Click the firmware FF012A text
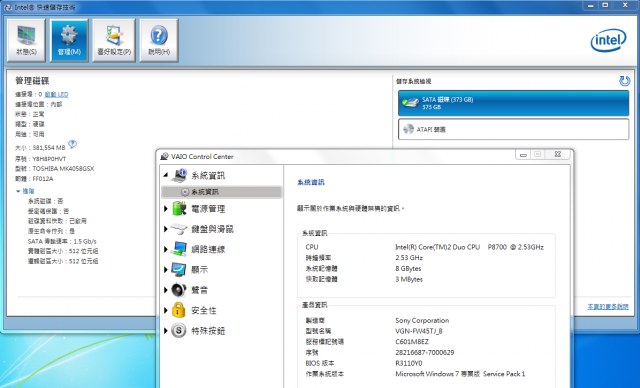640x388 pixels. coord(43,179)
